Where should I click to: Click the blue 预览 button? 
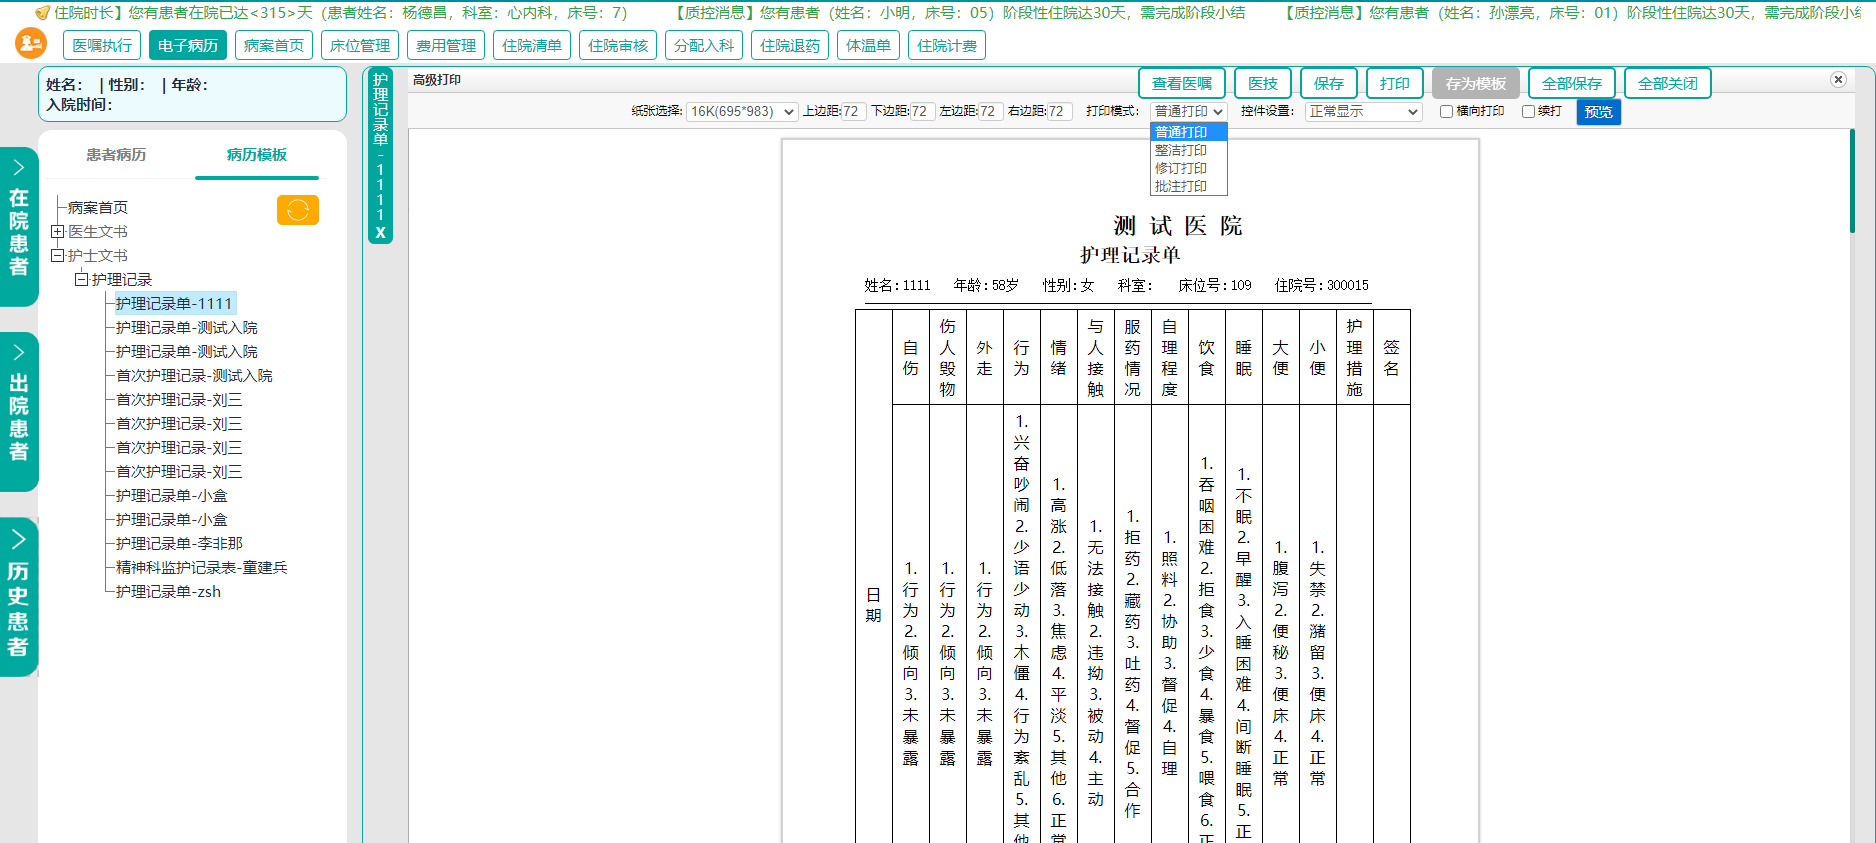1599,112
